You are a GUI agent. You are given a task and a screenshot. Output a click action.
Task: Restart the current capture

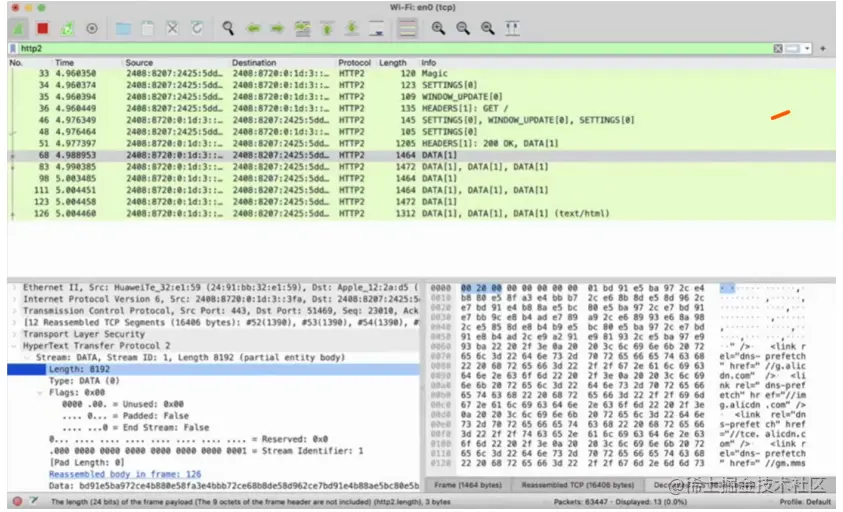click(x=67, y=29)
